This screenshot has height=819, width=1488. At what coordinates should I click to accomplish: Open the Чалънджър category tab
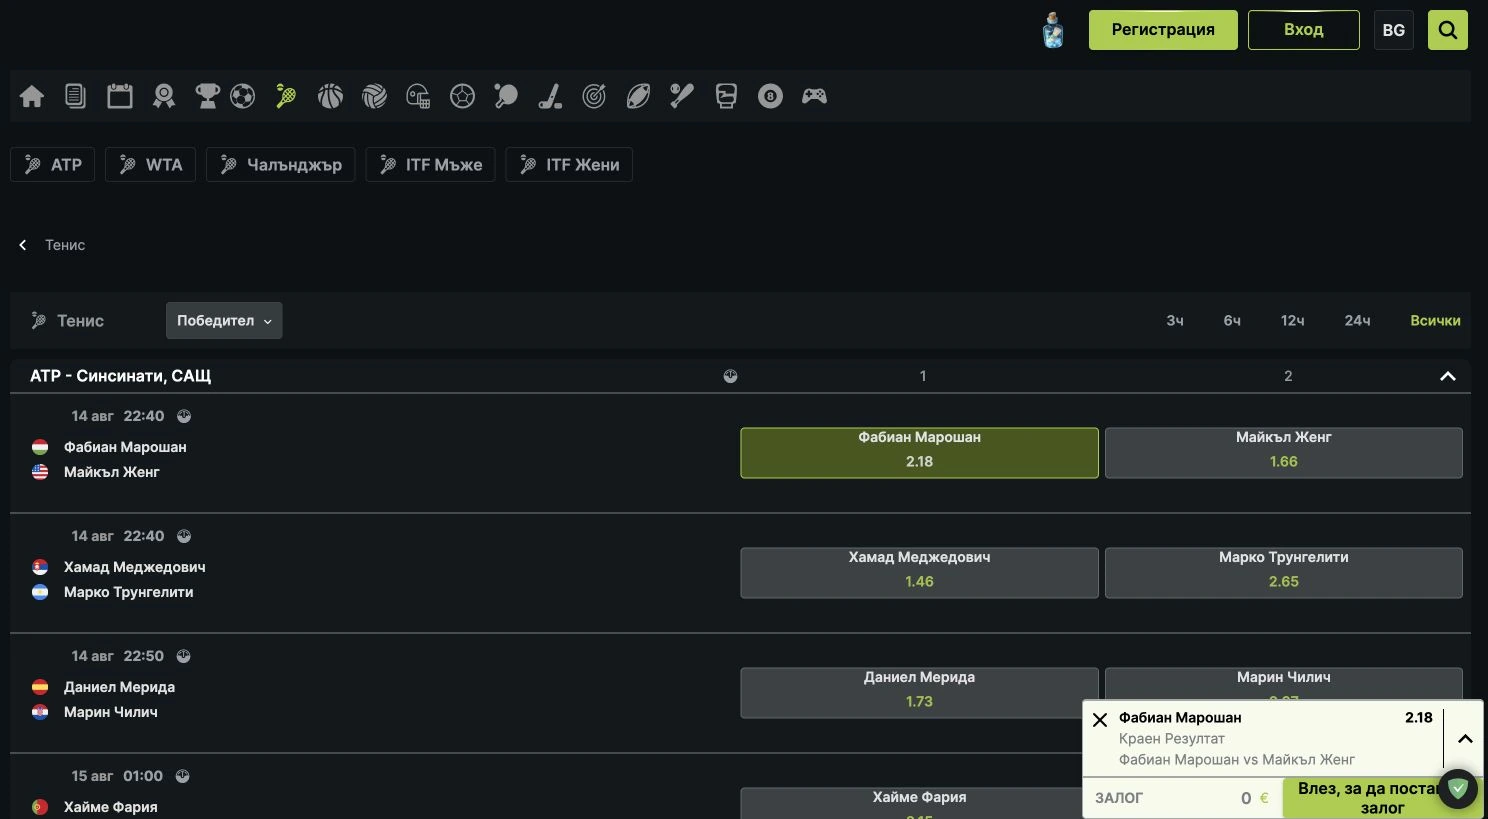click(281, 165)
